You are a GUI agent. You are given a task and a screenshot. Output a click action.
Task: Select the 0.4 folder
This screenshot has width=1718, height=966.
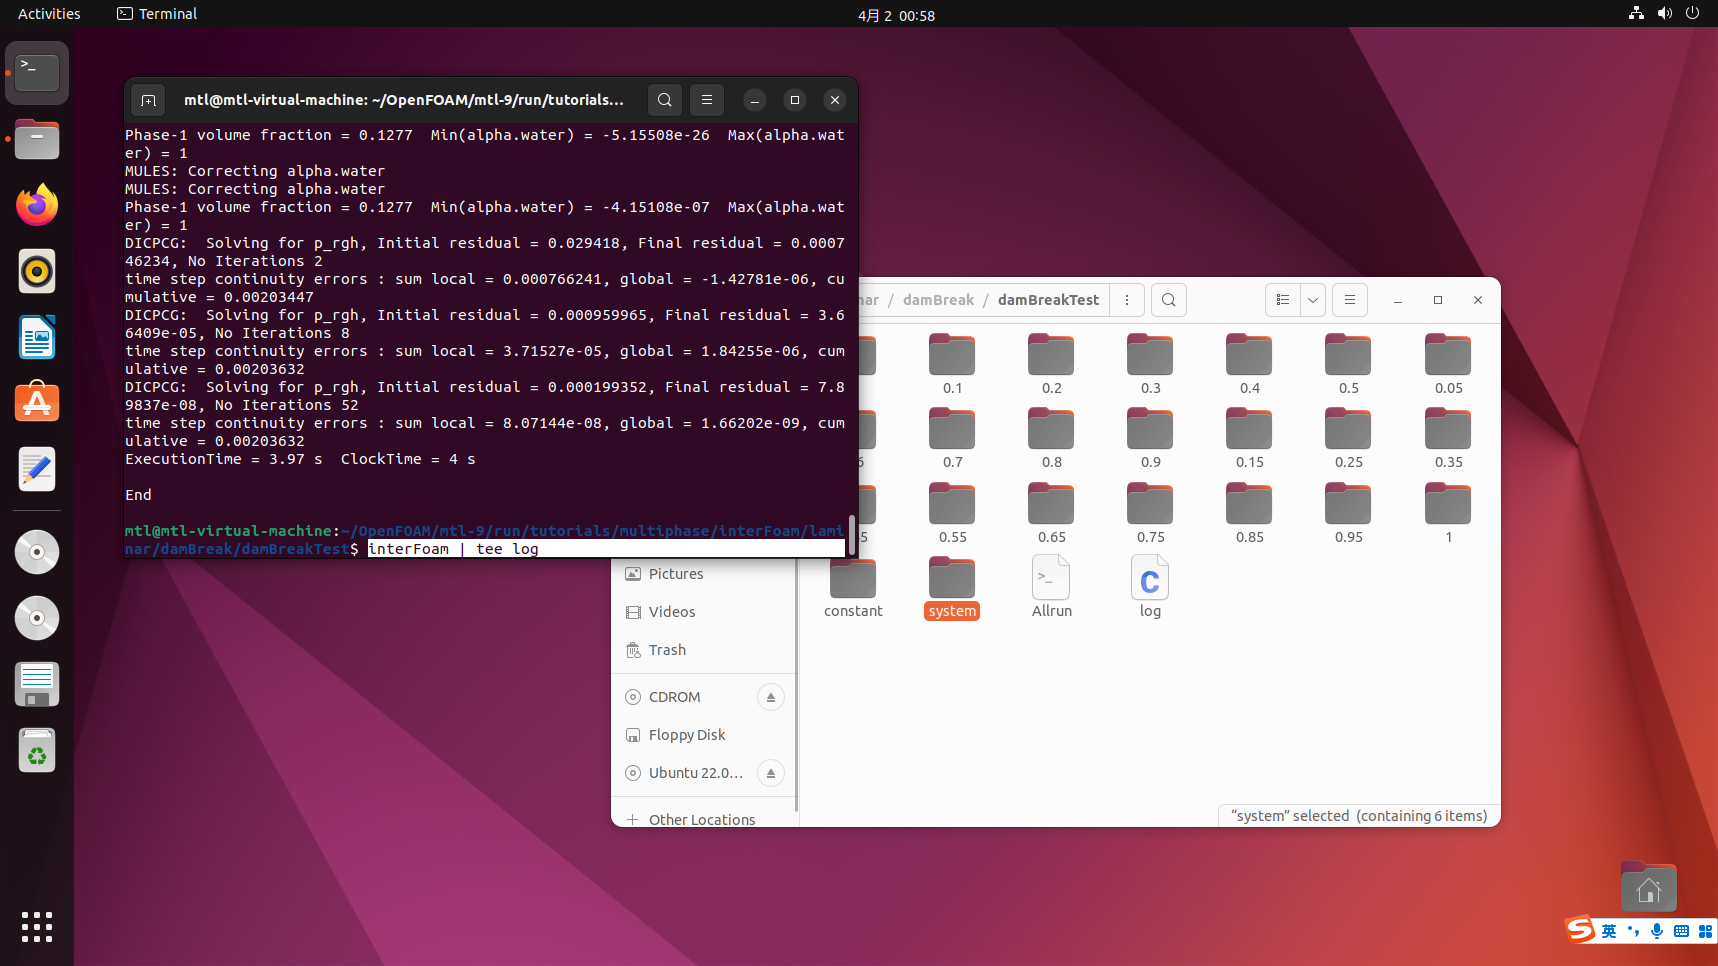pos(1249,364)
